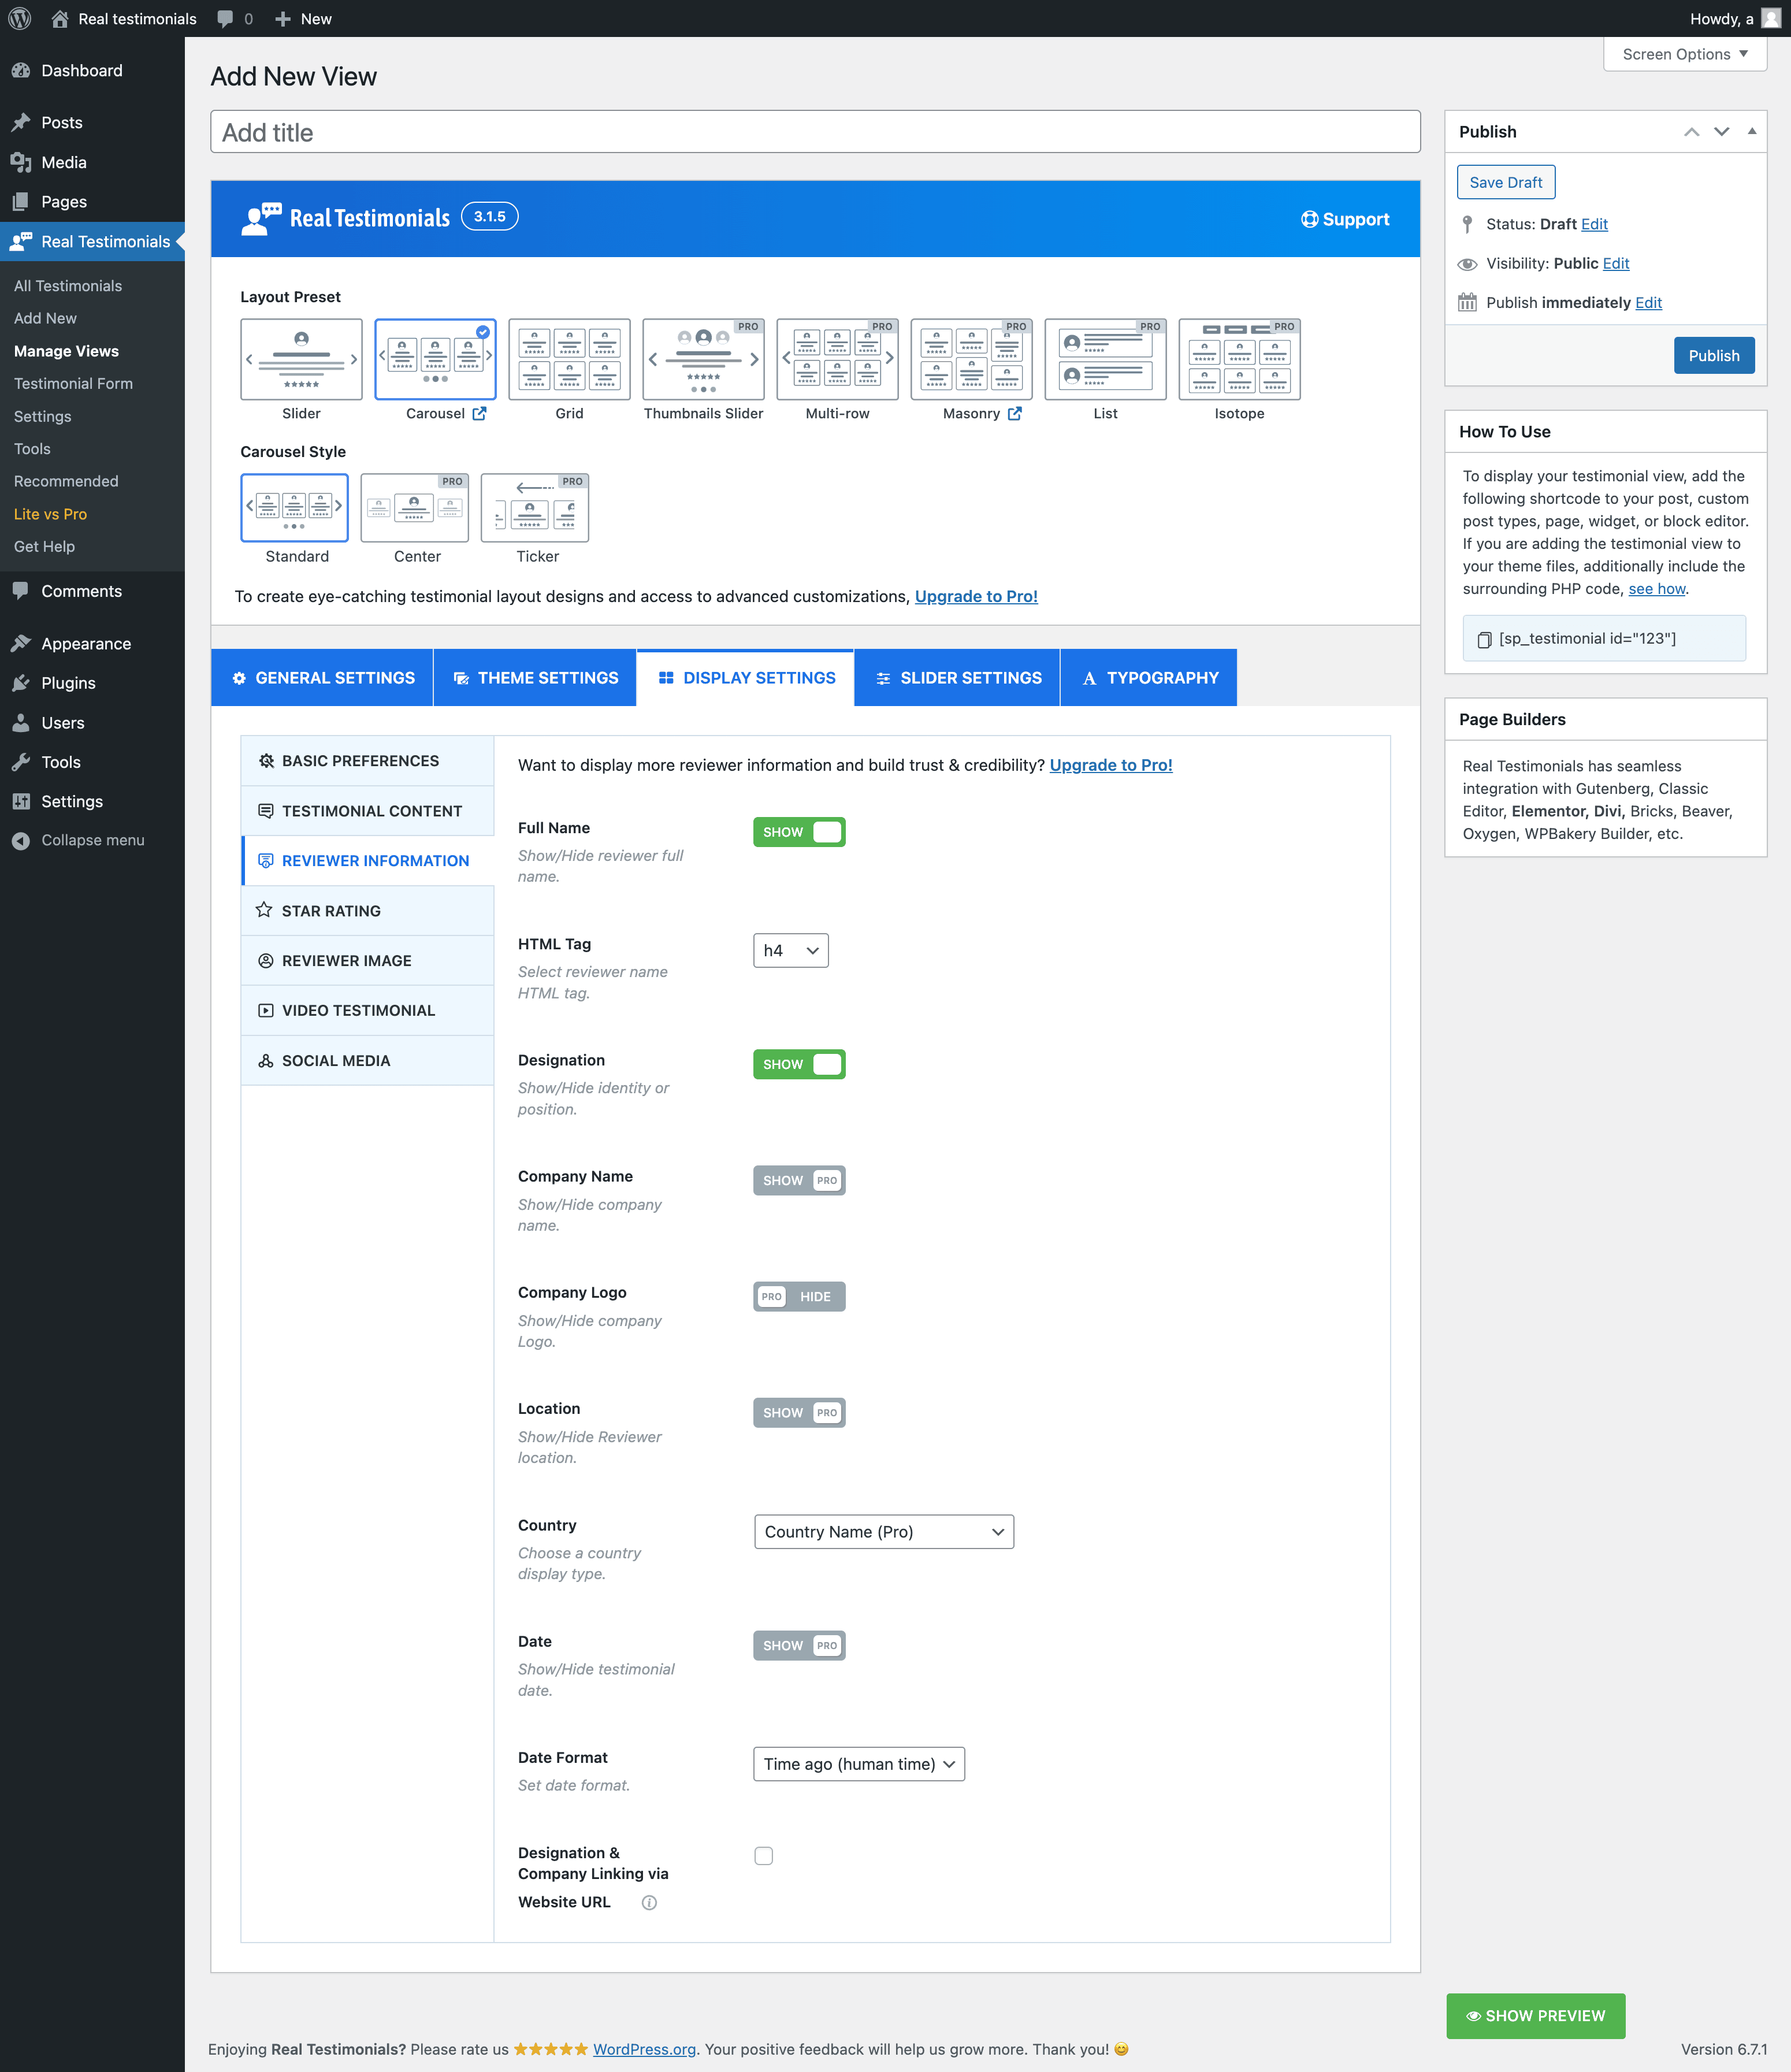
Task: Move Publish box down with down arrow
Action: pyautogui.click(x=1721, y=131)
